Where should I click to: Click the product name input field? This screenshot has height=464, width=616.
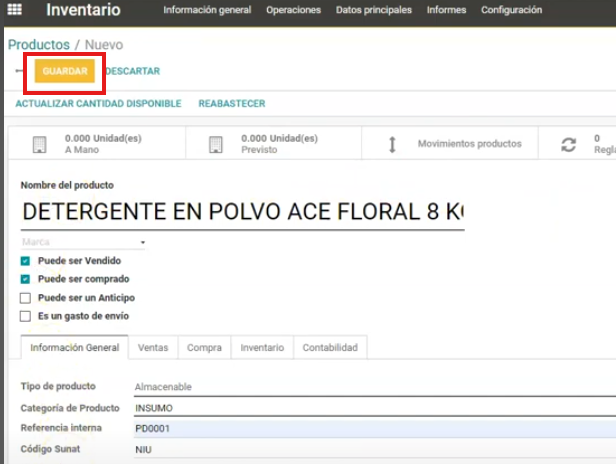click(243, 212)
